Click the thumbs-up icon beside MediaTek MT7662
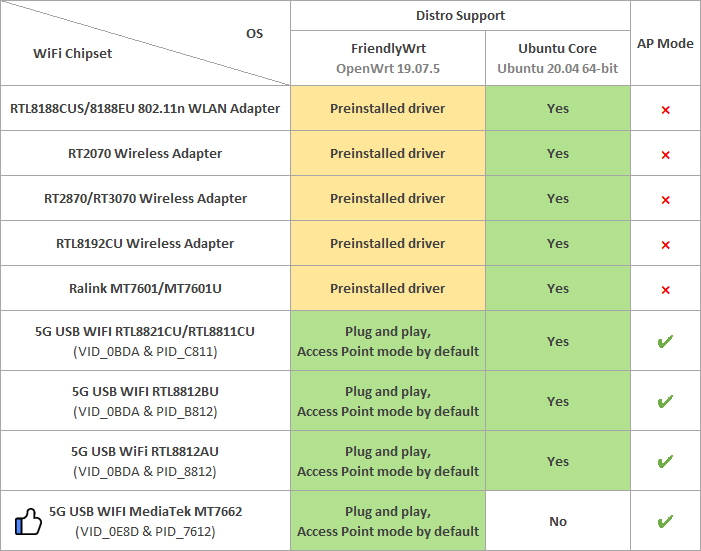This screenshot has height=551, width=701. click(28, 521)
